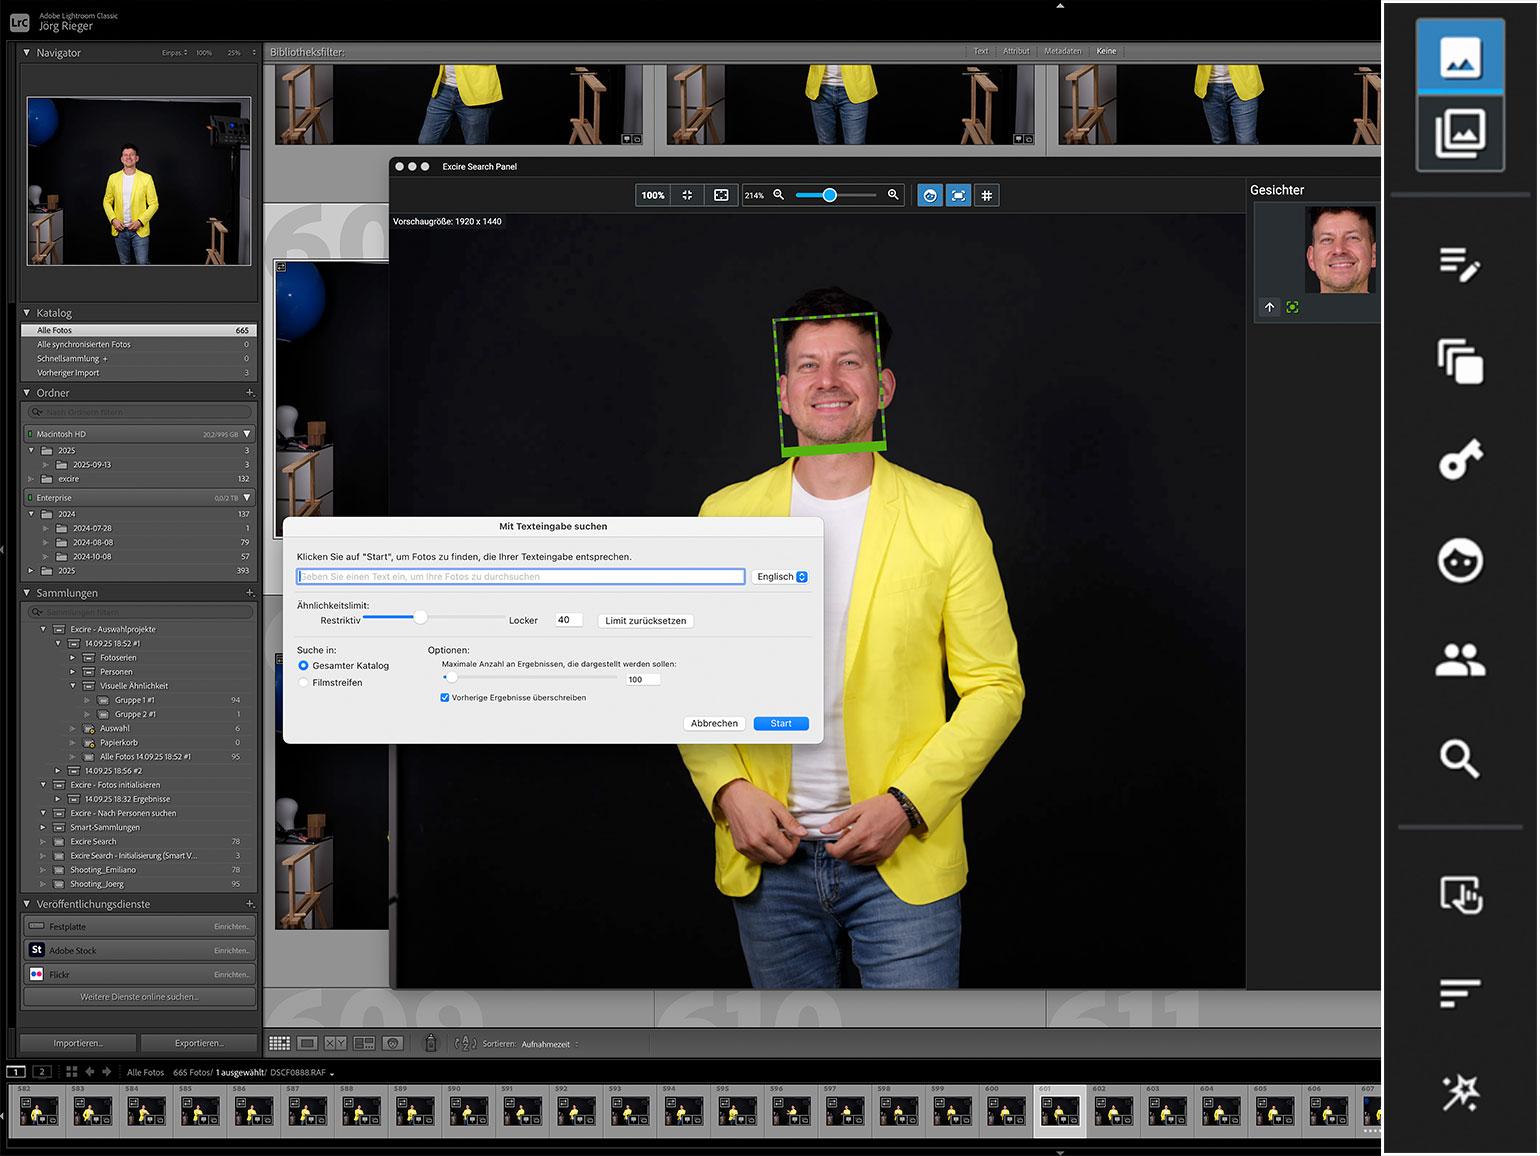Open the Englisch language dropdown

point(780,577)
